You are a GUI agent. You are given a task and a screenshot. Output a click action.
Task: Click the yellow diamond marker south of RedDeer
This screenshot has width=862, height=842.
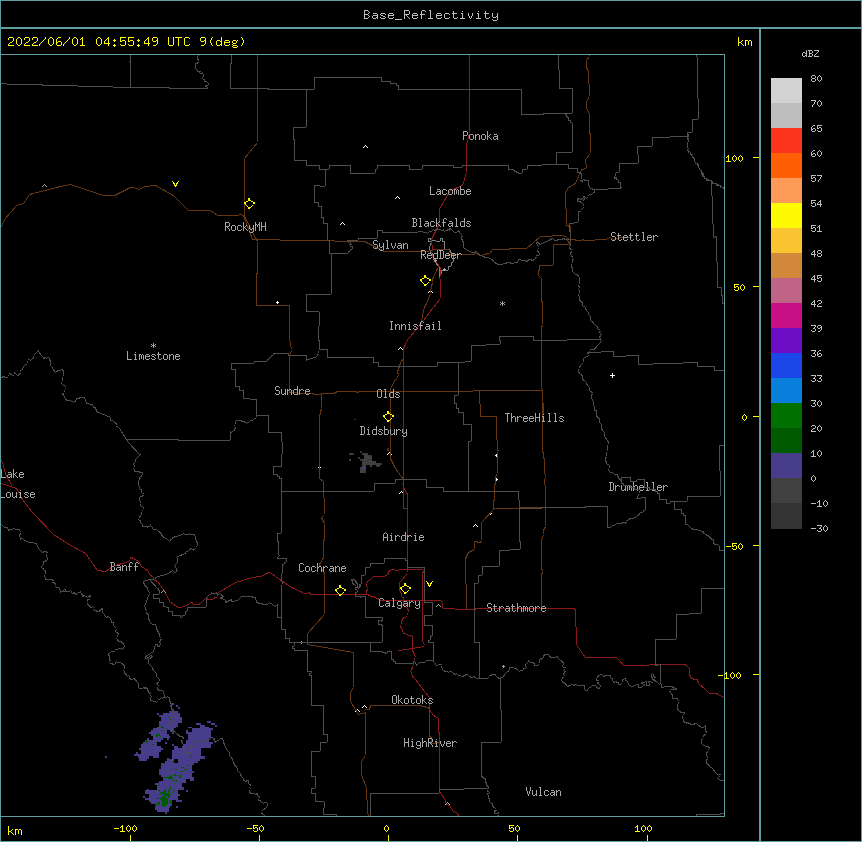click(x=425, y=281)
